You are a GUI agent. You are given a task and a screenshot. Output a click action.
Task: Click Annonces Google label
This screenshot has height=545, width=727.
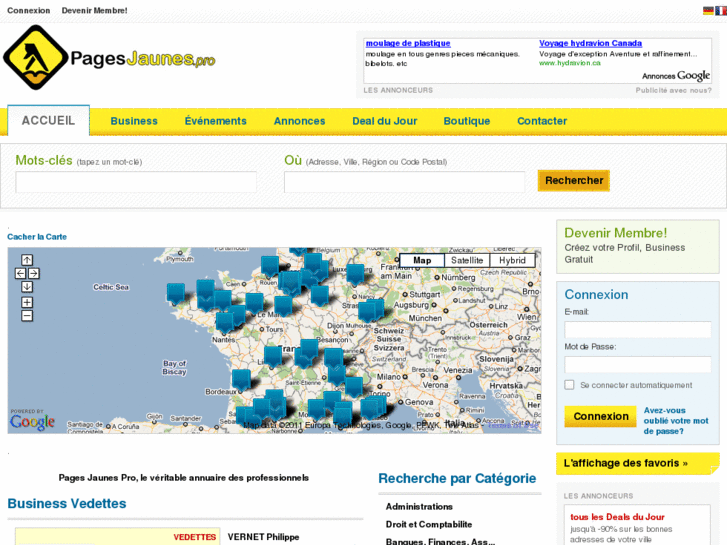click(676, 76)
